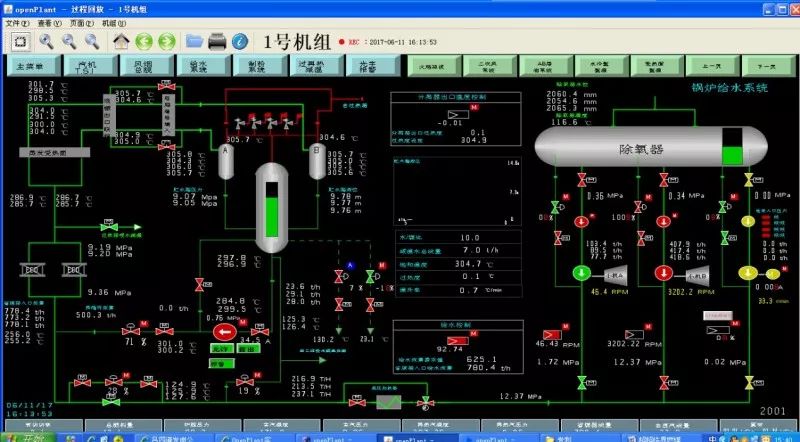Print the screen with the printer icon

[x=217, y=41]
